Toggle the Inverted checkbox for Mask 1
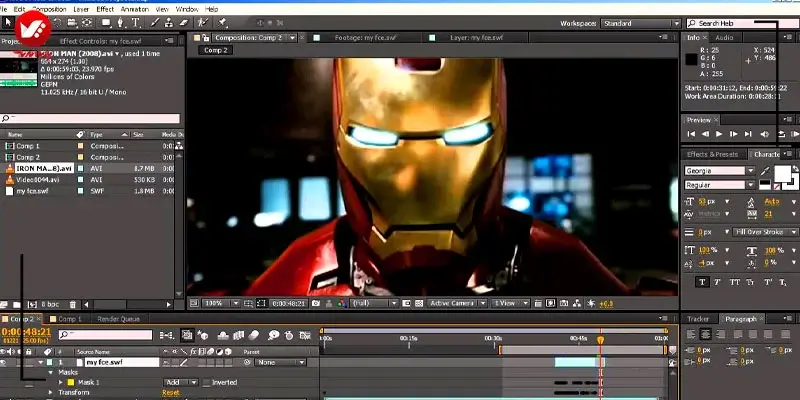This screenshot has height=400, width=800. click(206, 382)
